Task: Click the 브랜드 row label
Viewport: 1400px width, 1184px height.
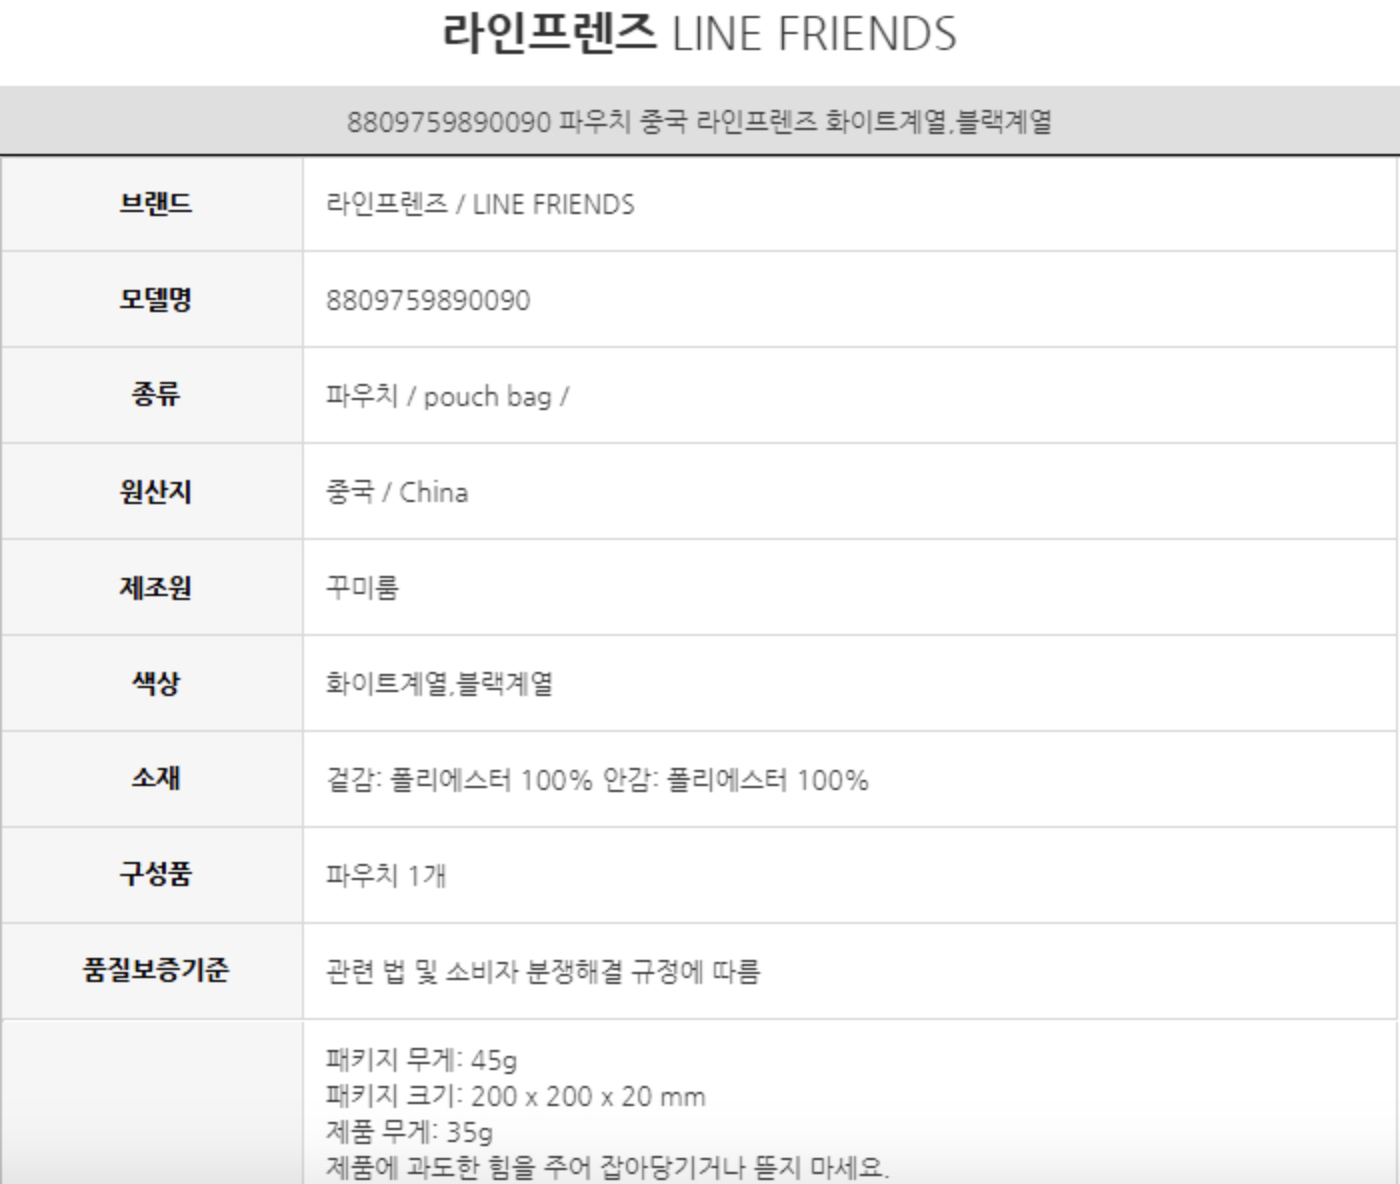Action: pyautogui.click(x=155, y=204)
